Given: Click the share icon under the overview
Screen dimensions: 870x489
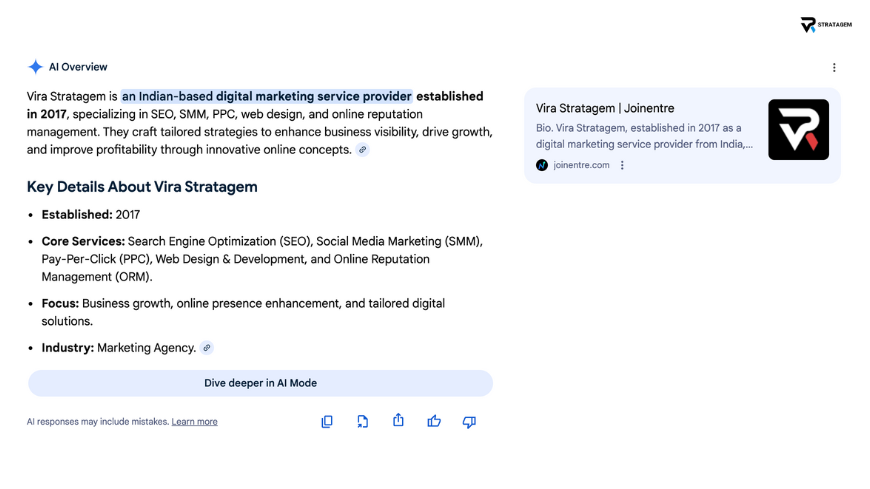Looking at the screenshot, I should coord(398,421).
